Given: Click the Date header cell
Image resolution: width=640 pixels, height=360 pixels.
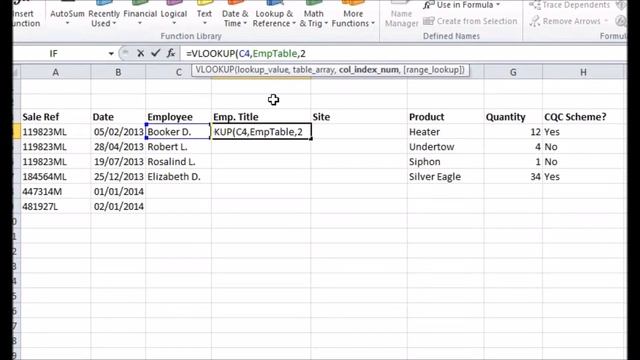Looking at the screenshot, I should coord(118,117).
